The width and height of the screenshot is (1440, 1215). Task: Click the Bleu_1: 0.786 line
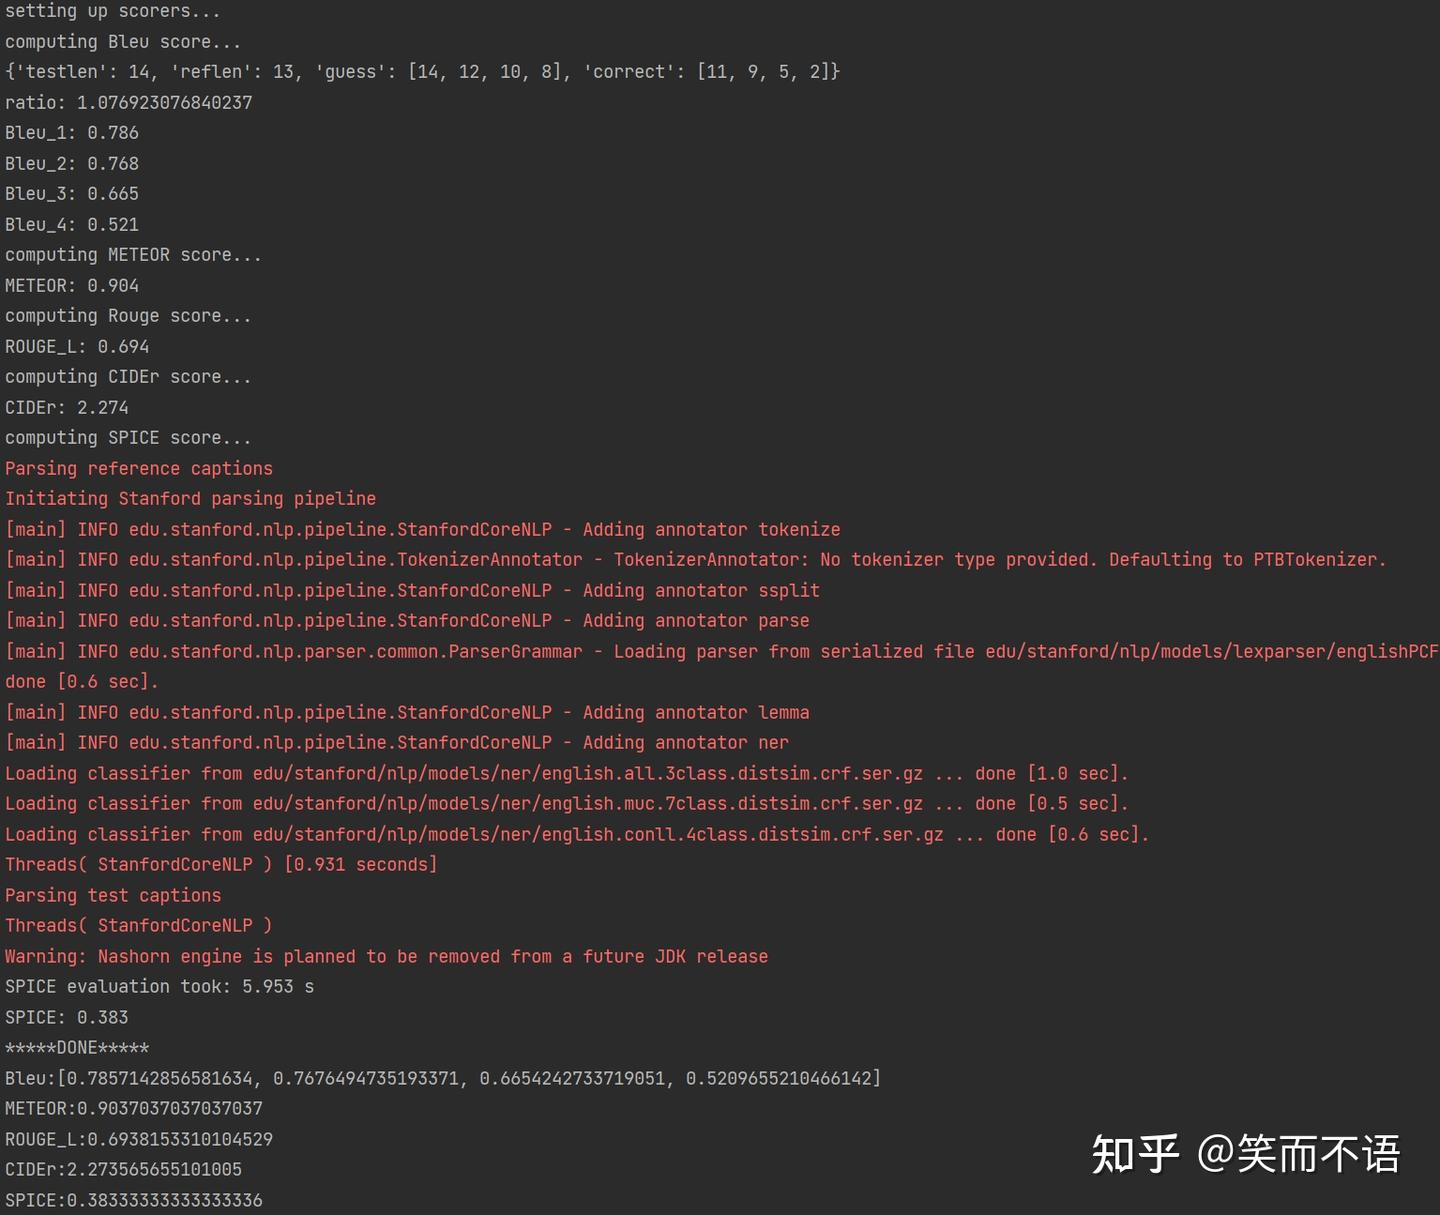tap(72, 133)
